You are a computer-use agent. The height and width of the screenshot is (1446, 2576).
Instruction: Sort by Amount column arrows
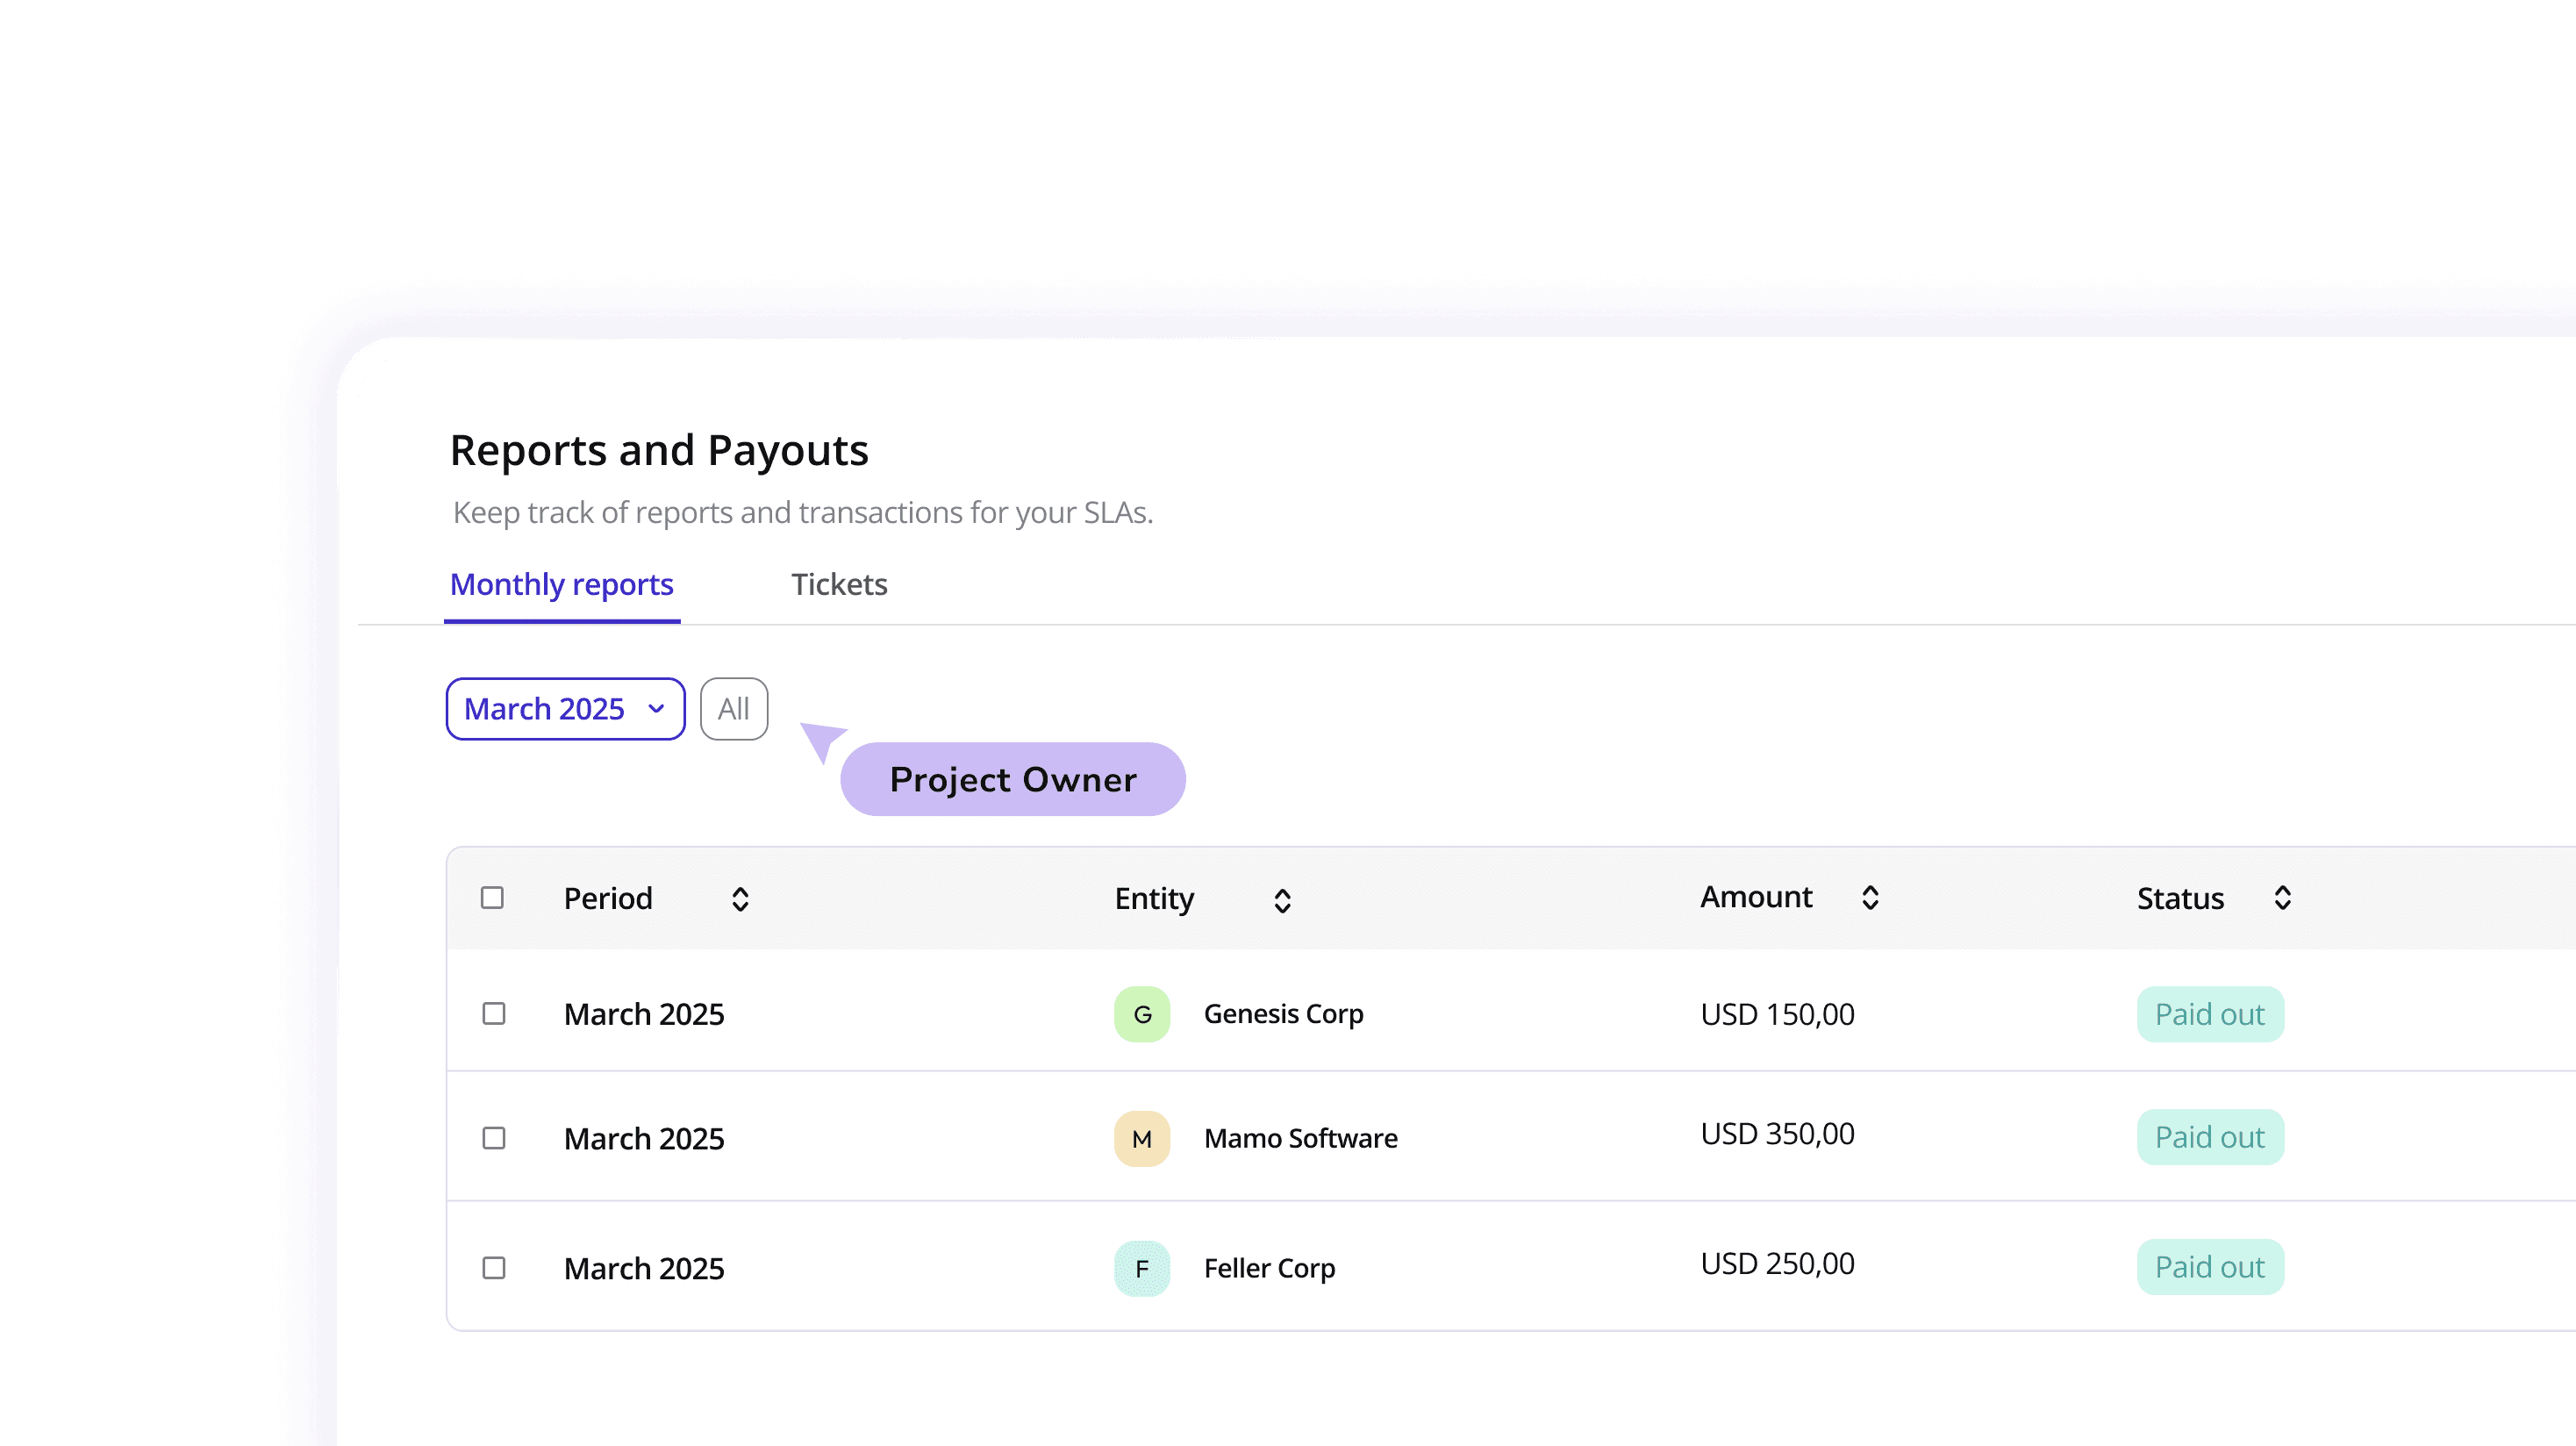1870,897
